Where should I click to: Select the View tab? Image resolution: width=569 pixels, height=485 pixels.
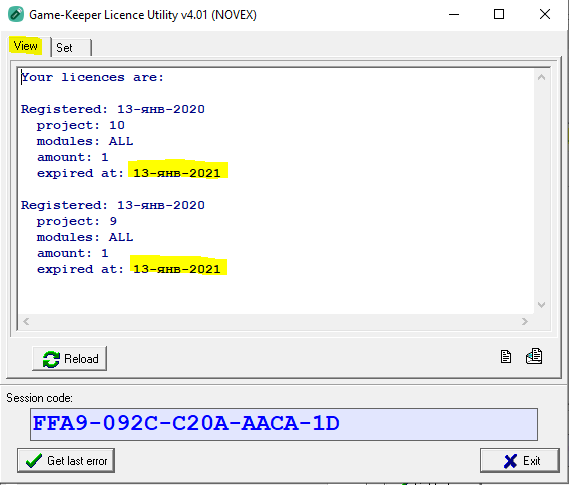(x=26, y=46)
